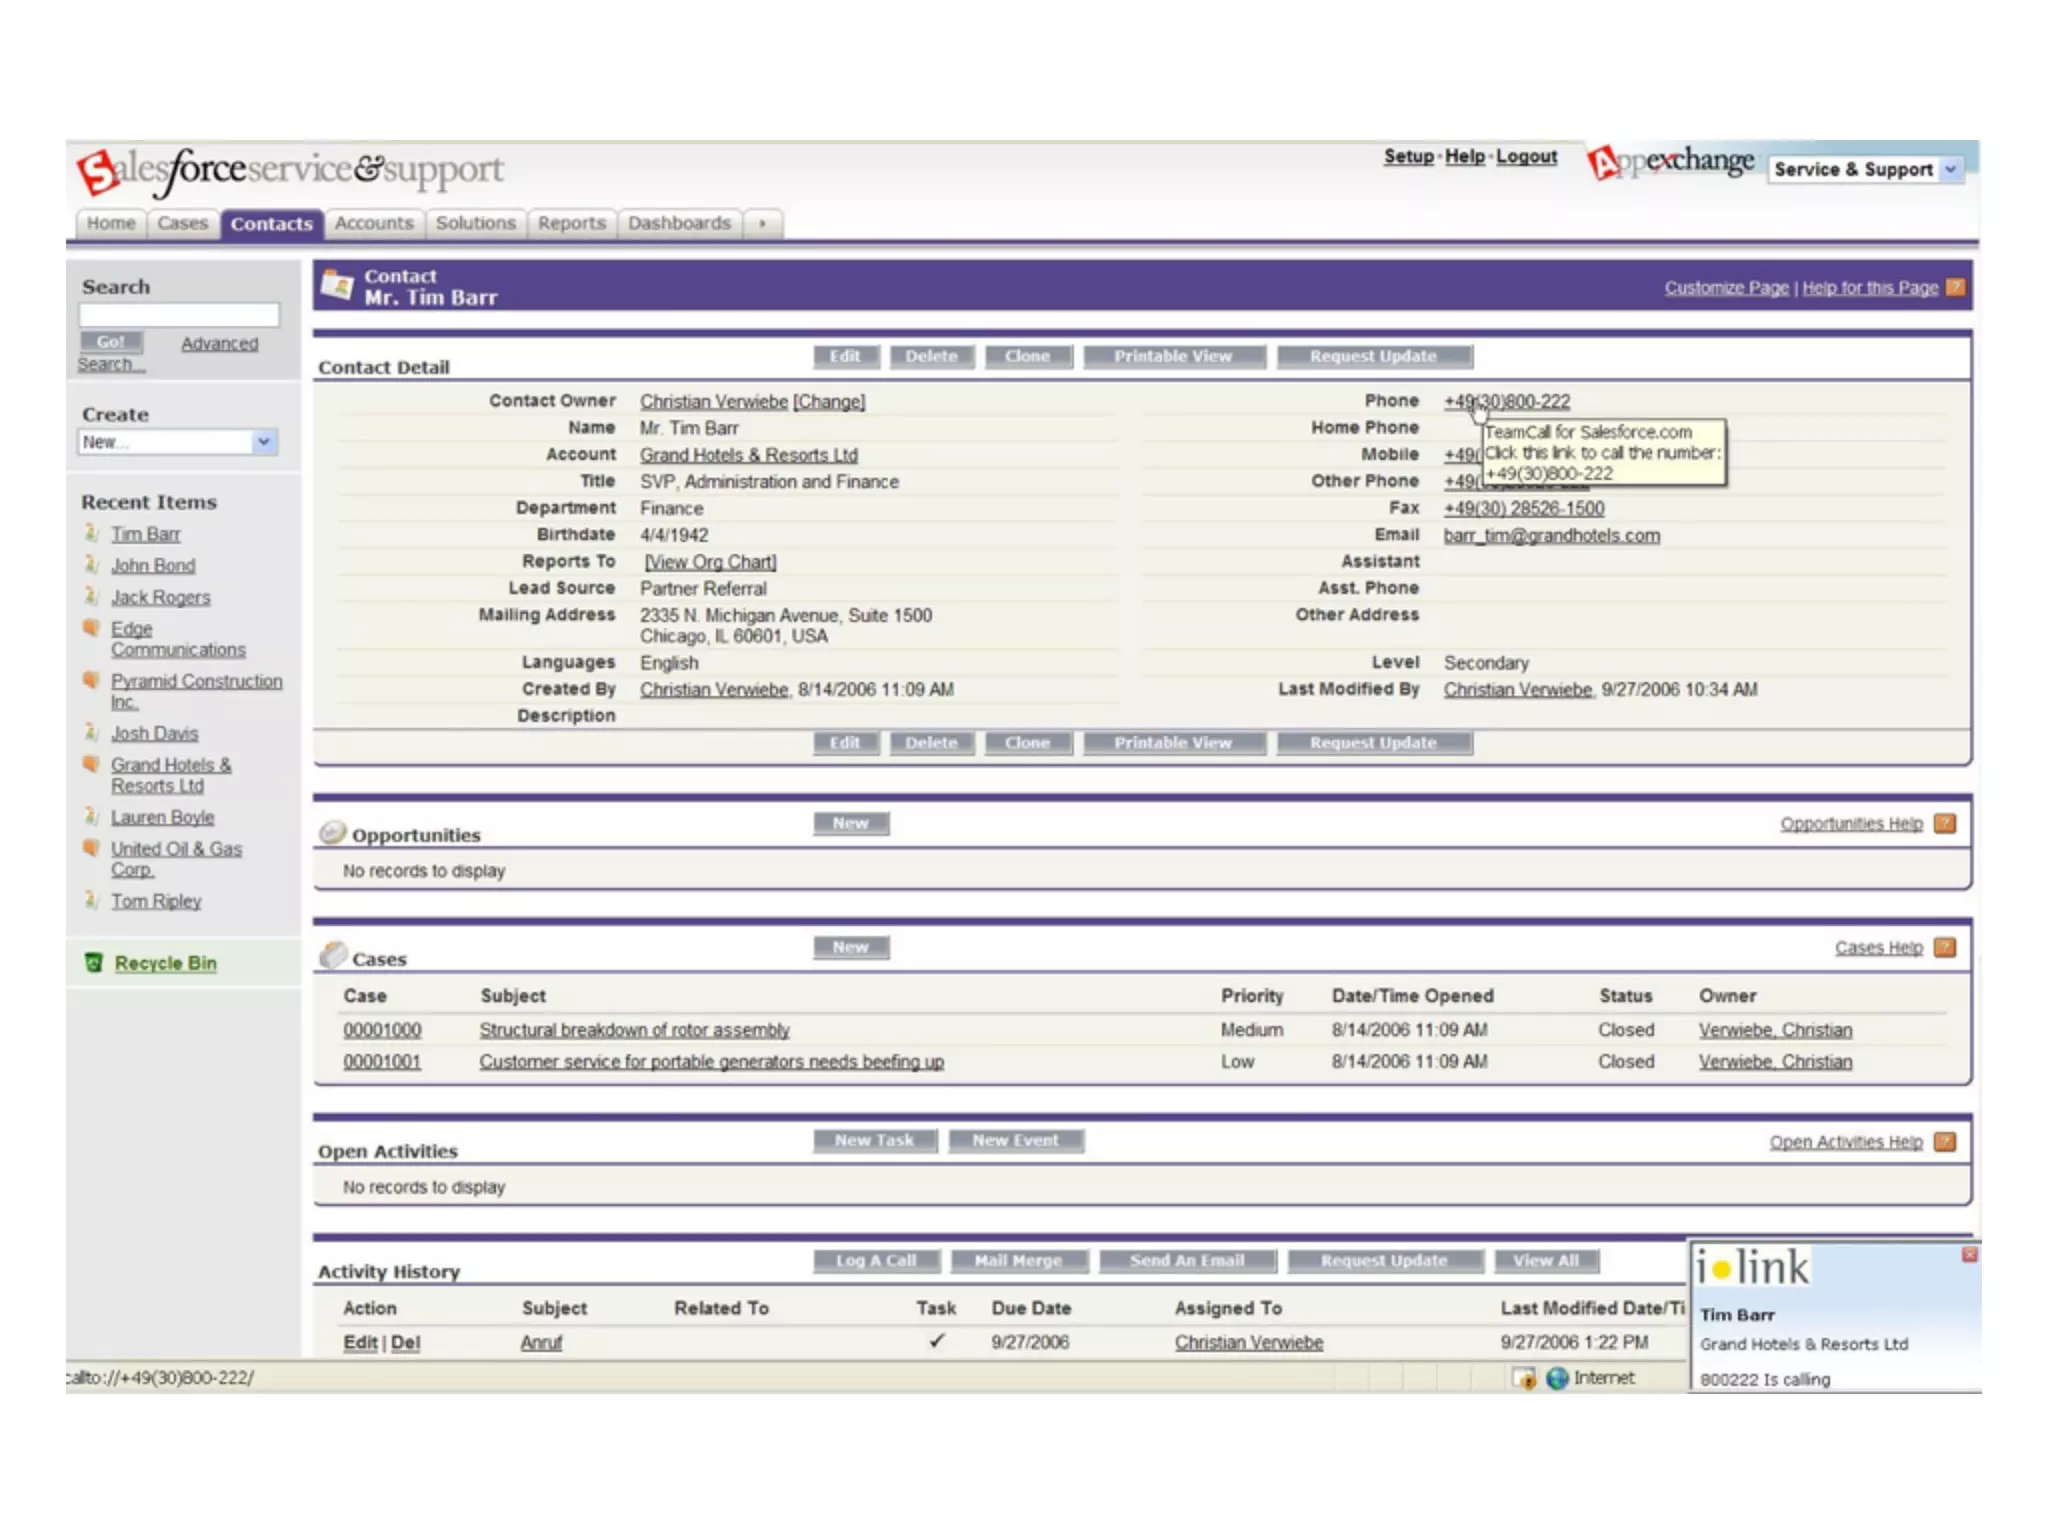Click the Recycle Bin icon
2048x1536 pixels.
click(x=93, y=963)
